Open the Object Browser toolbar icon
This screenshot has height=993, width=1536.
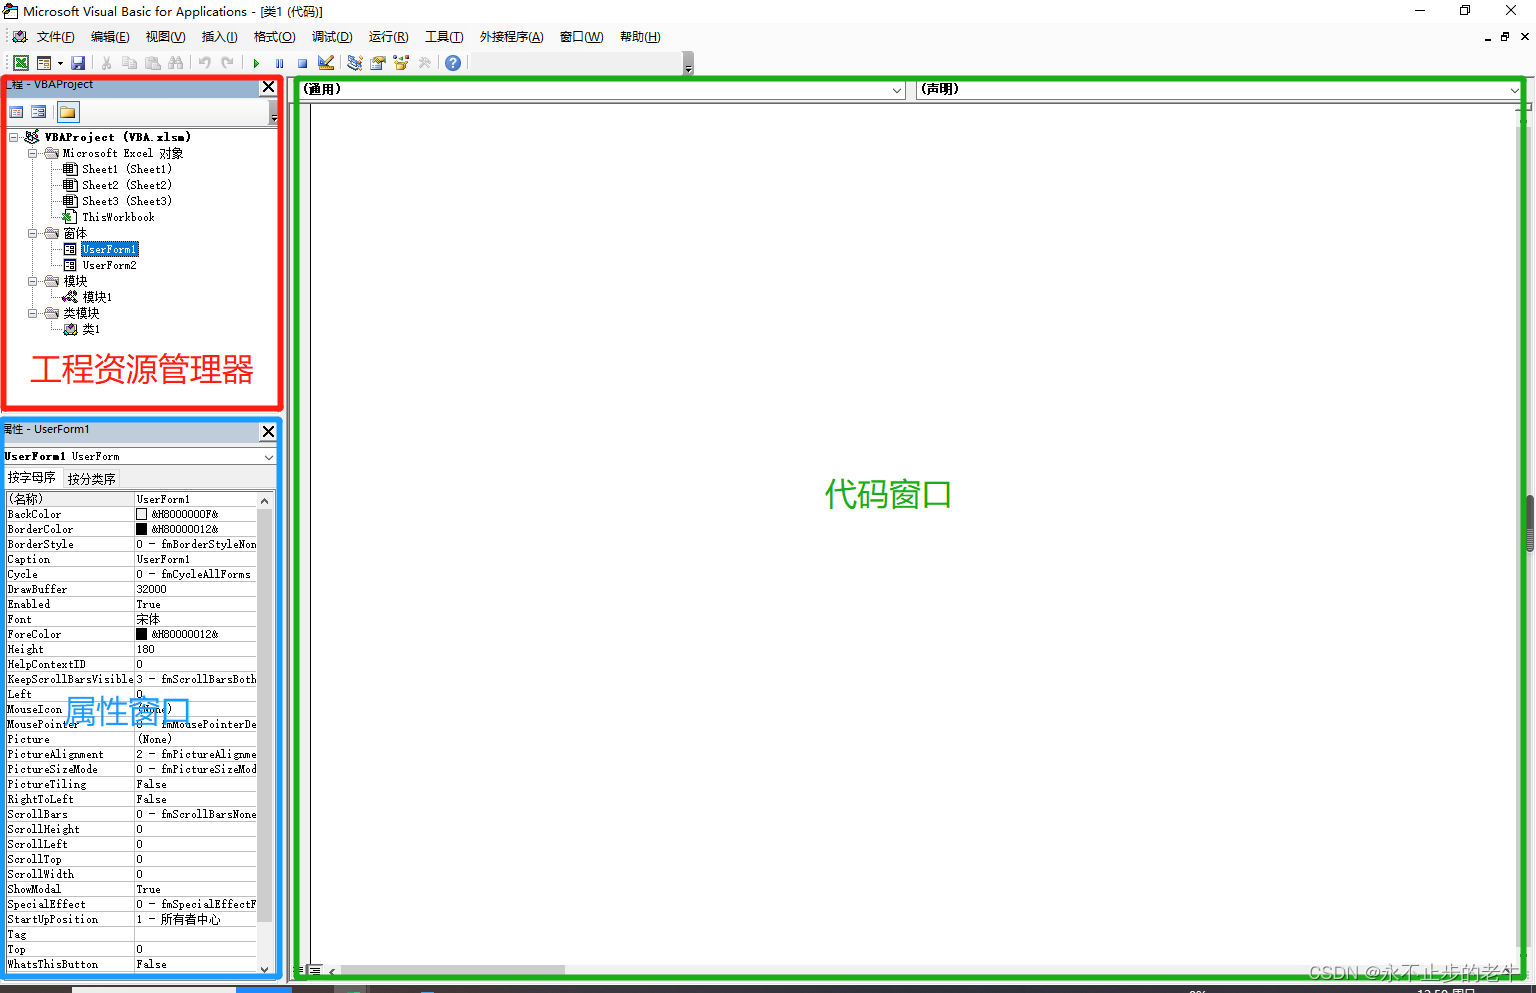pyautogui.click(x=401, y=63)
